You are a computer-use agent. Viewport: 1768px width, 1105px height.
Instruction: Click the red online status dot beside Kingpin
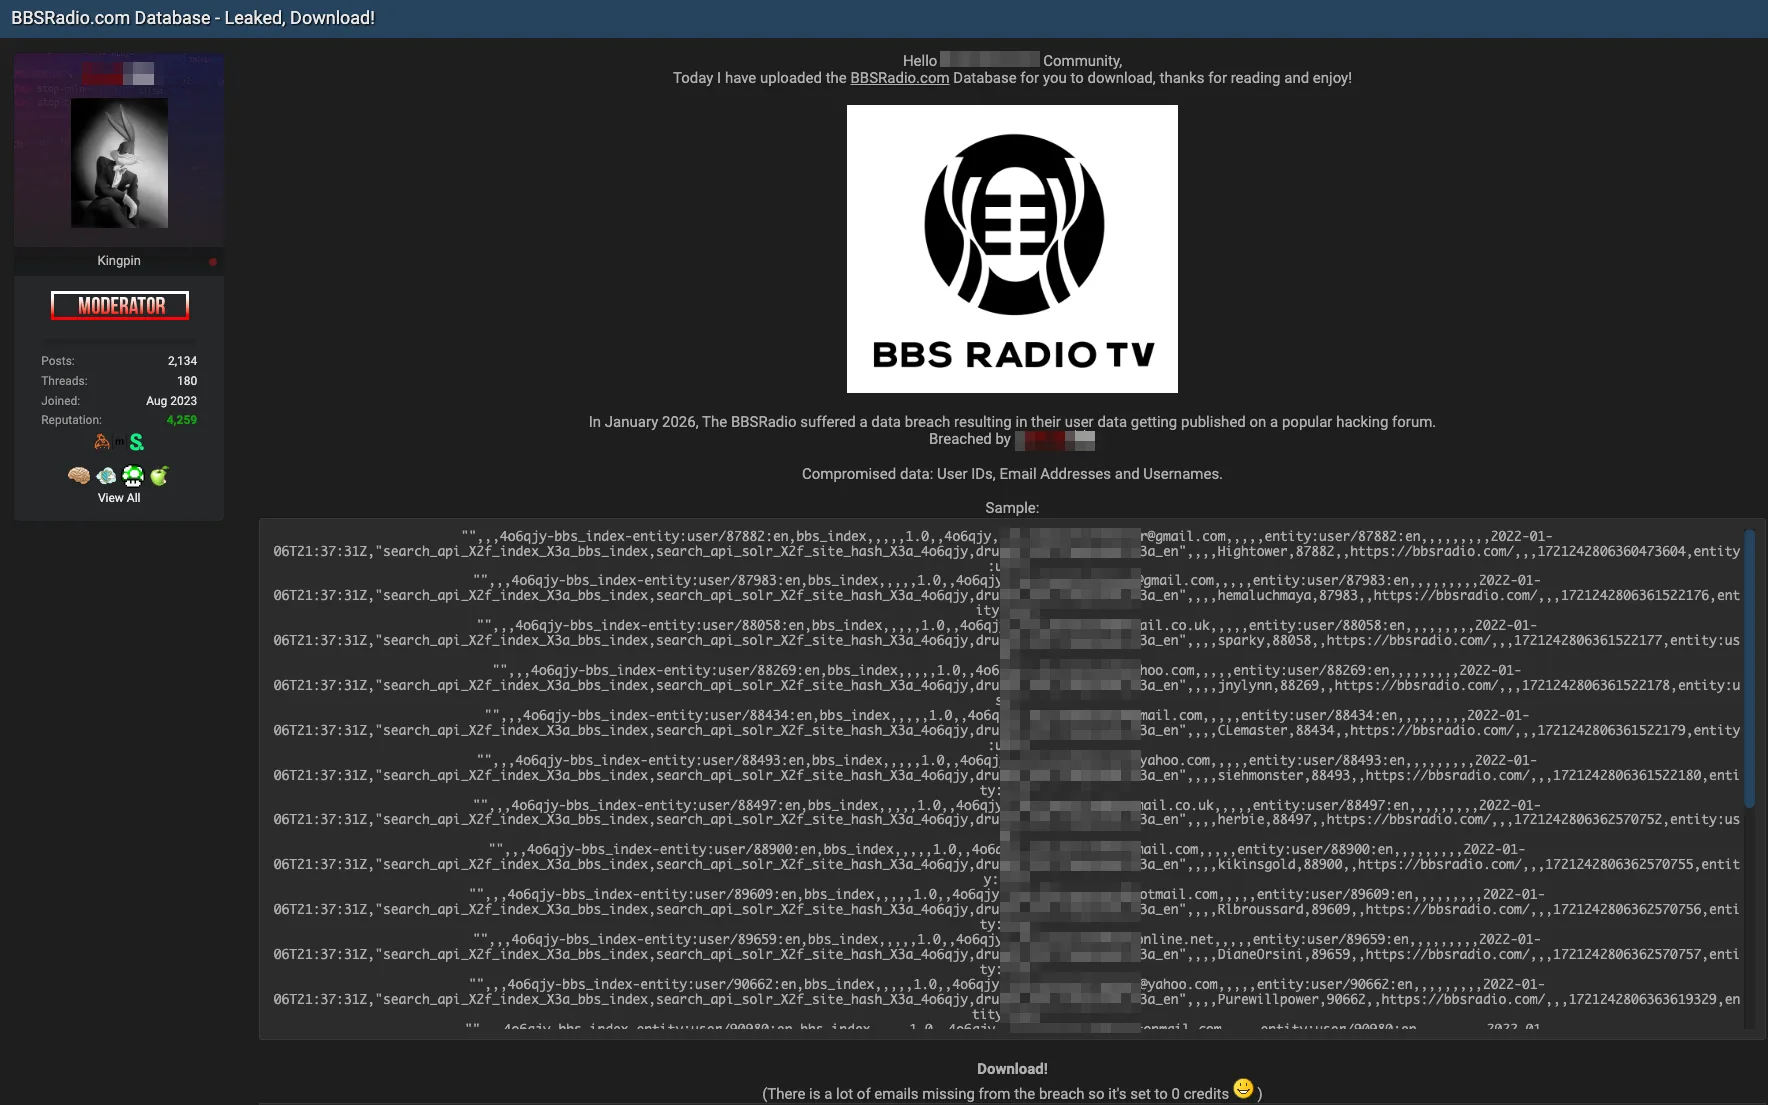[212, 260]
